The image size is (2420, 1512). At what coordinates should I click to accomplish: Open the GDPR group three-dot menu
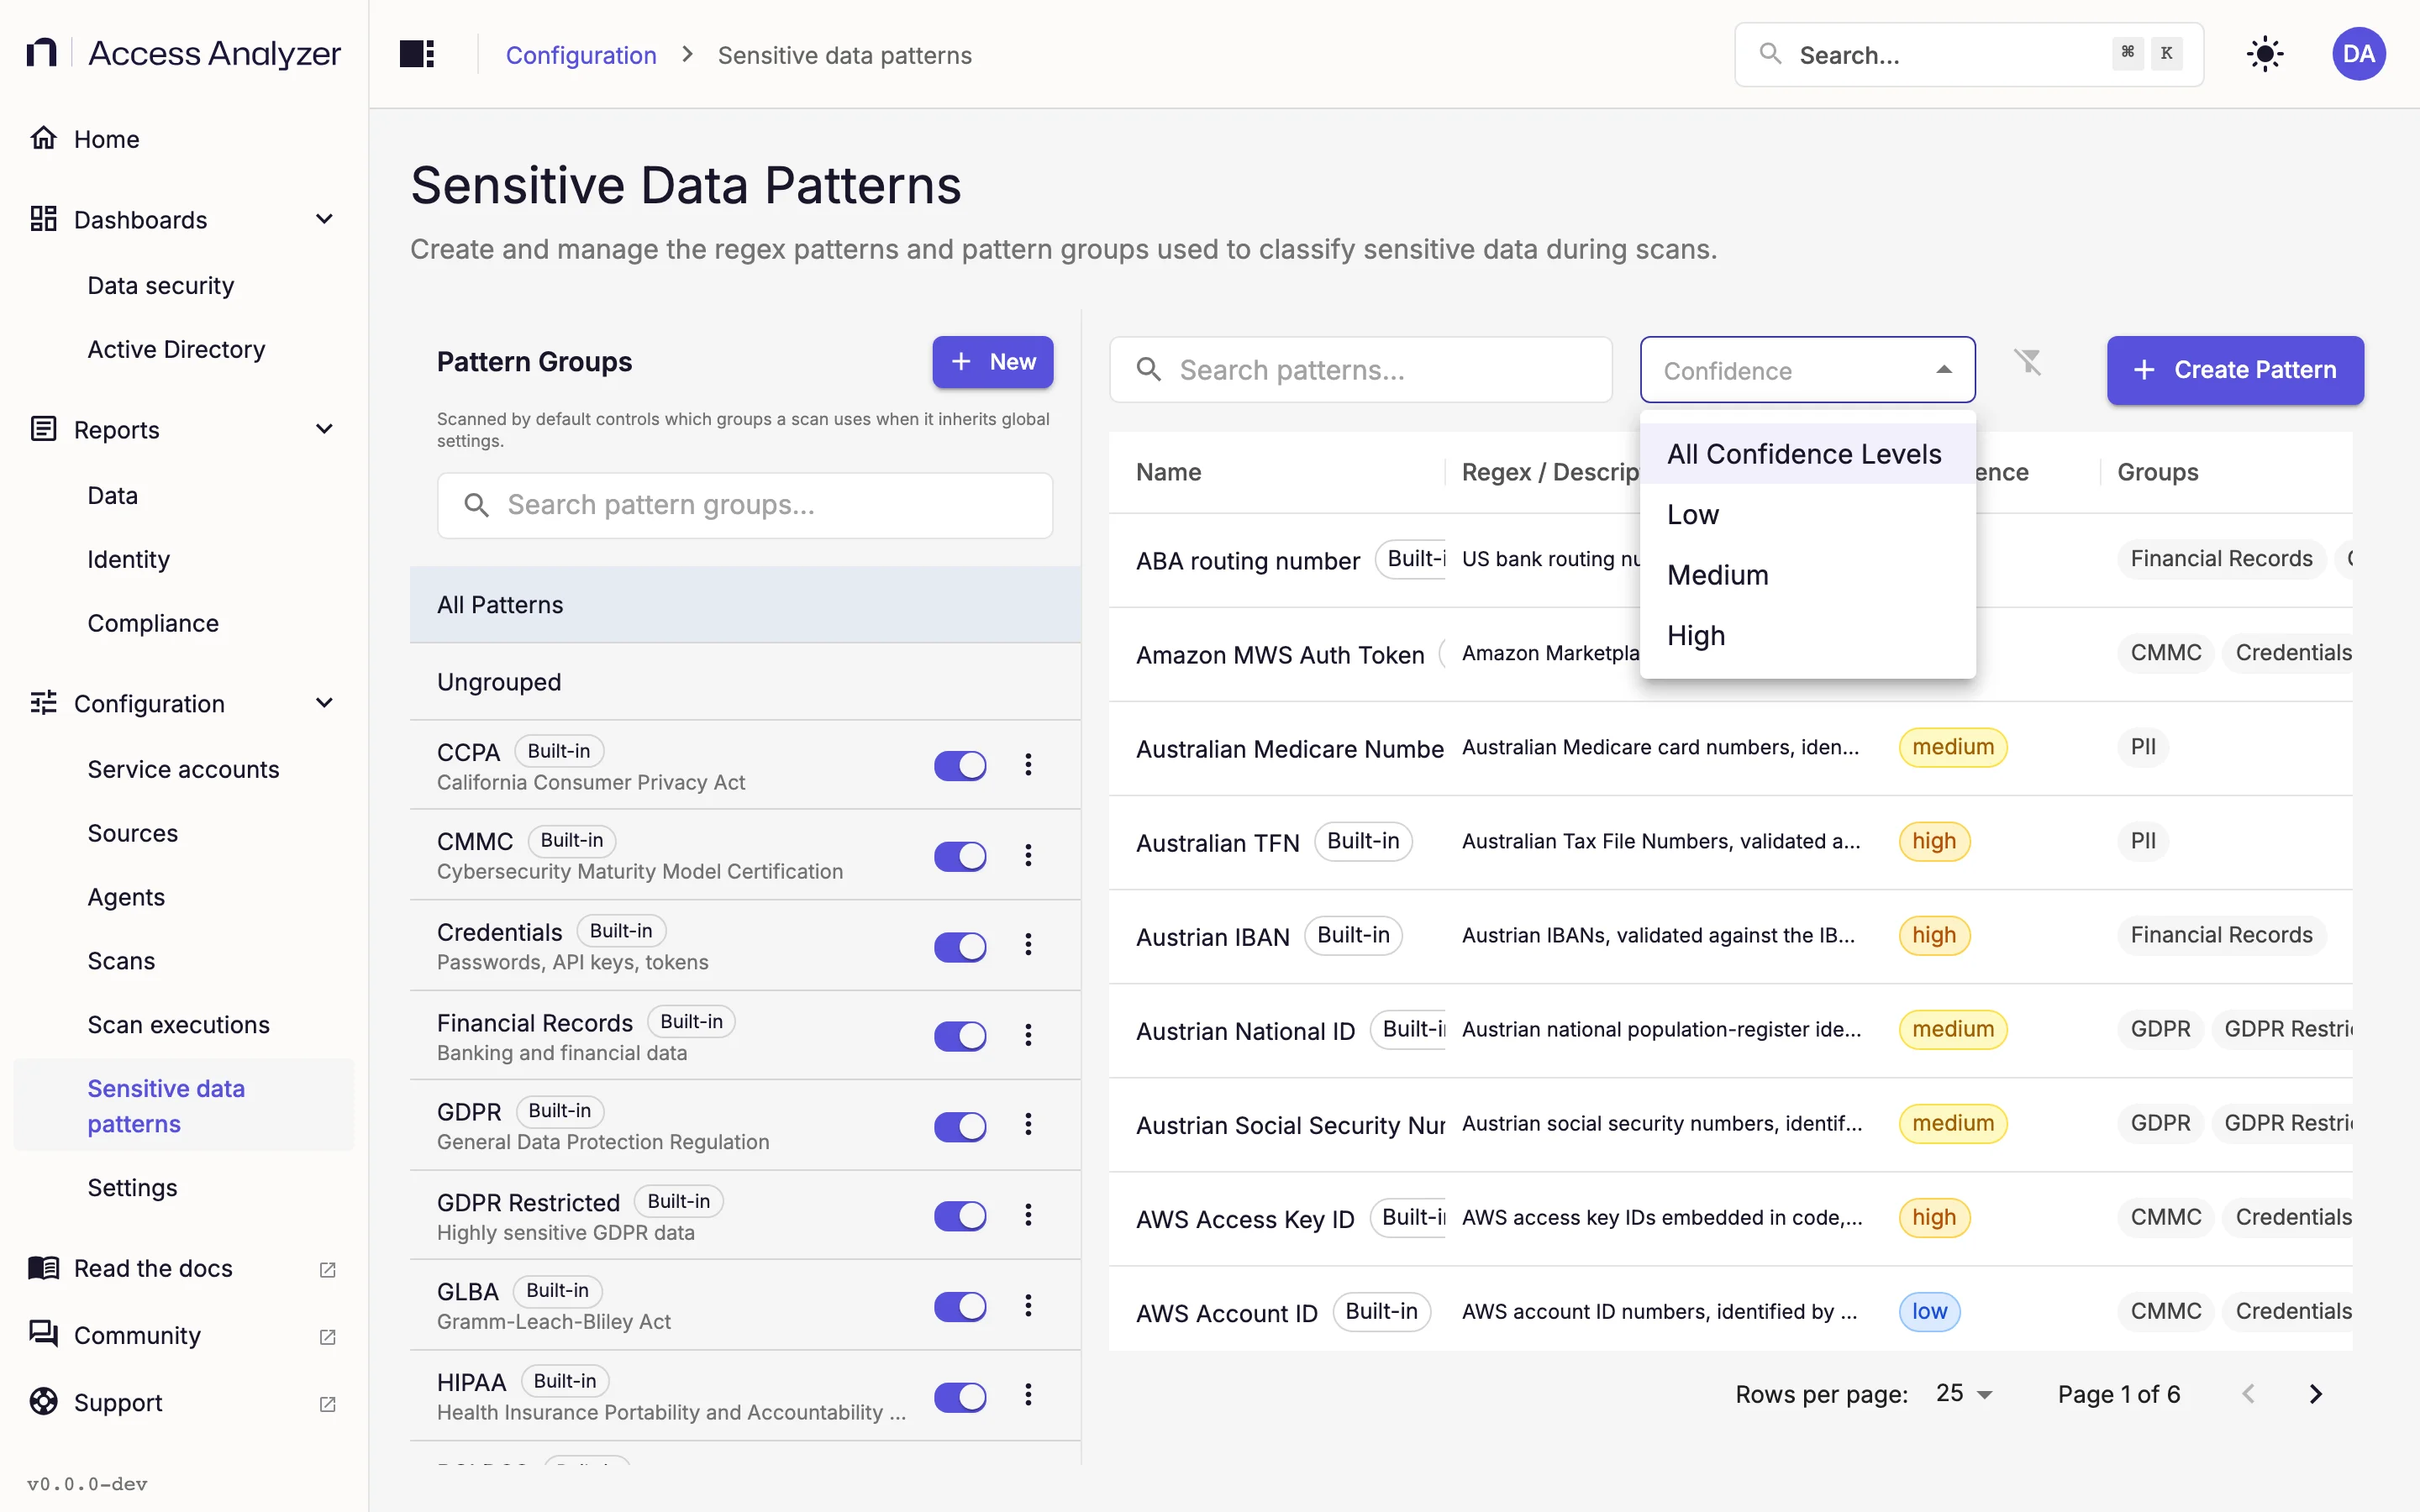point(1028,1125)
